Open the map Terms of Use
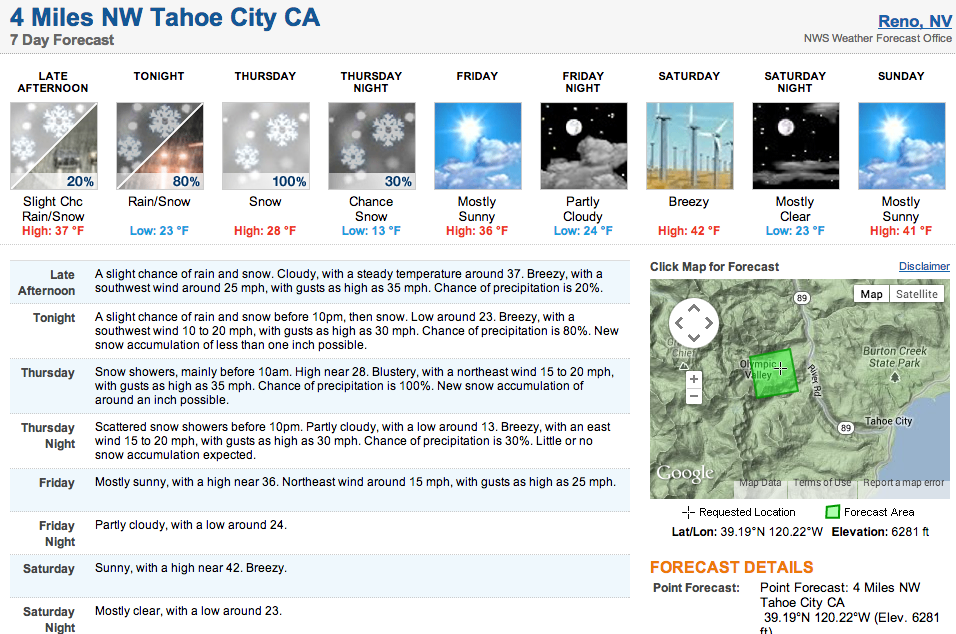Viewport: 956px width, 634px height. [822, 482]
